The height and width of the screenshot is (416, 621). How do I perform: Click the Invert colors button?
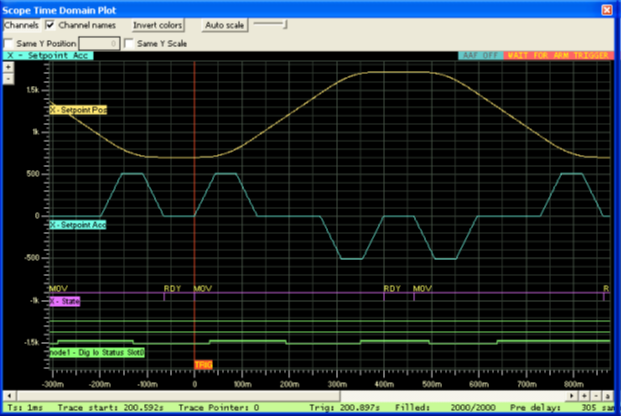pyautogui.click(x=158, y=24)
